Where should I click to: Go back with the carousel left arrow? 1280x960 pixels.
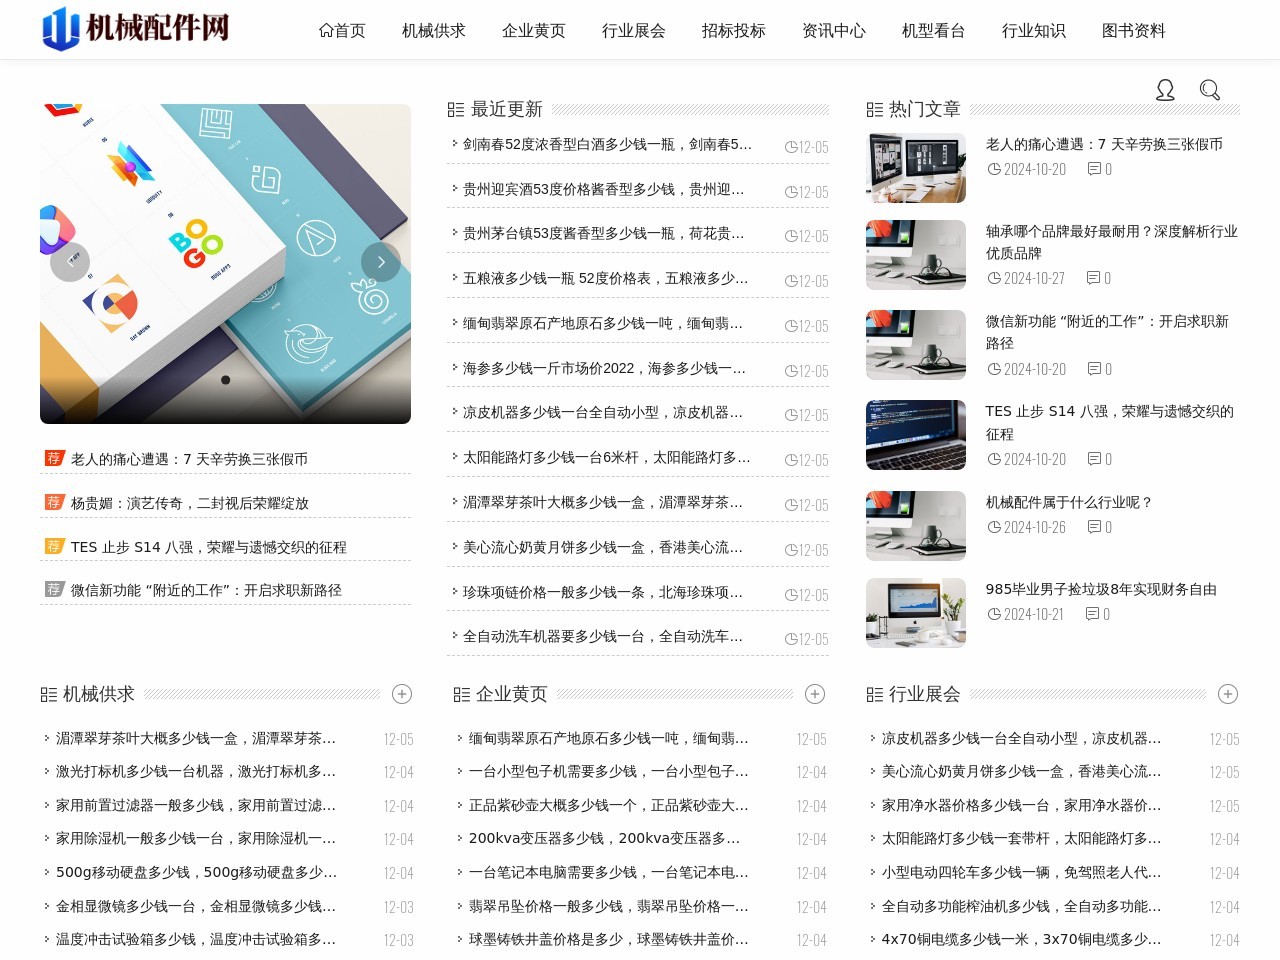pyautogui.click(x=69, y=261)
